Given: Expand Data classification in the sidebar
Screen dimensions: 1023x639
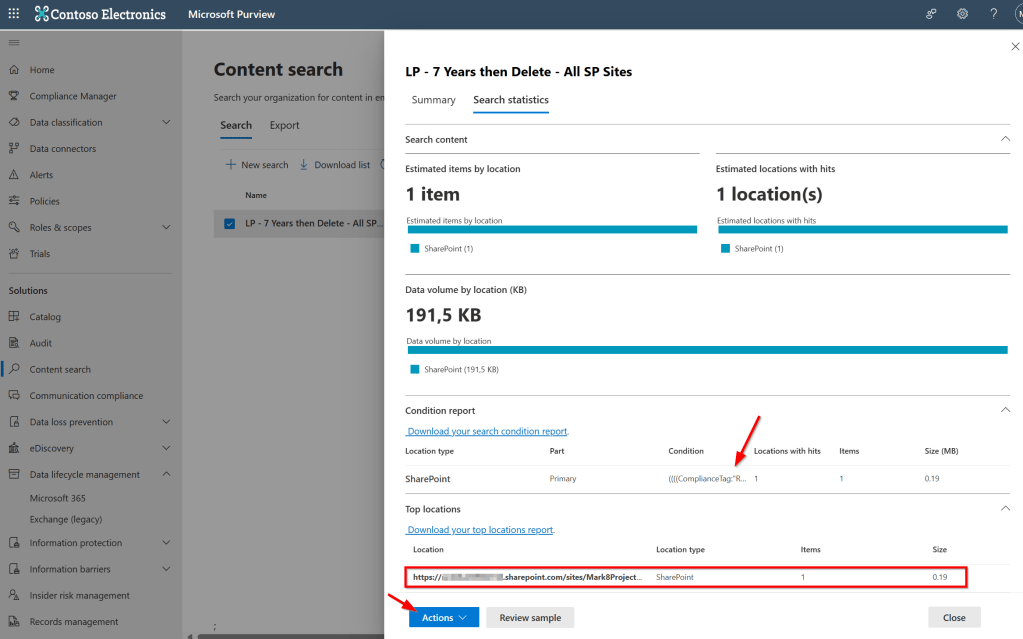Looking at the screenshot, I should [x=166, y=122].
